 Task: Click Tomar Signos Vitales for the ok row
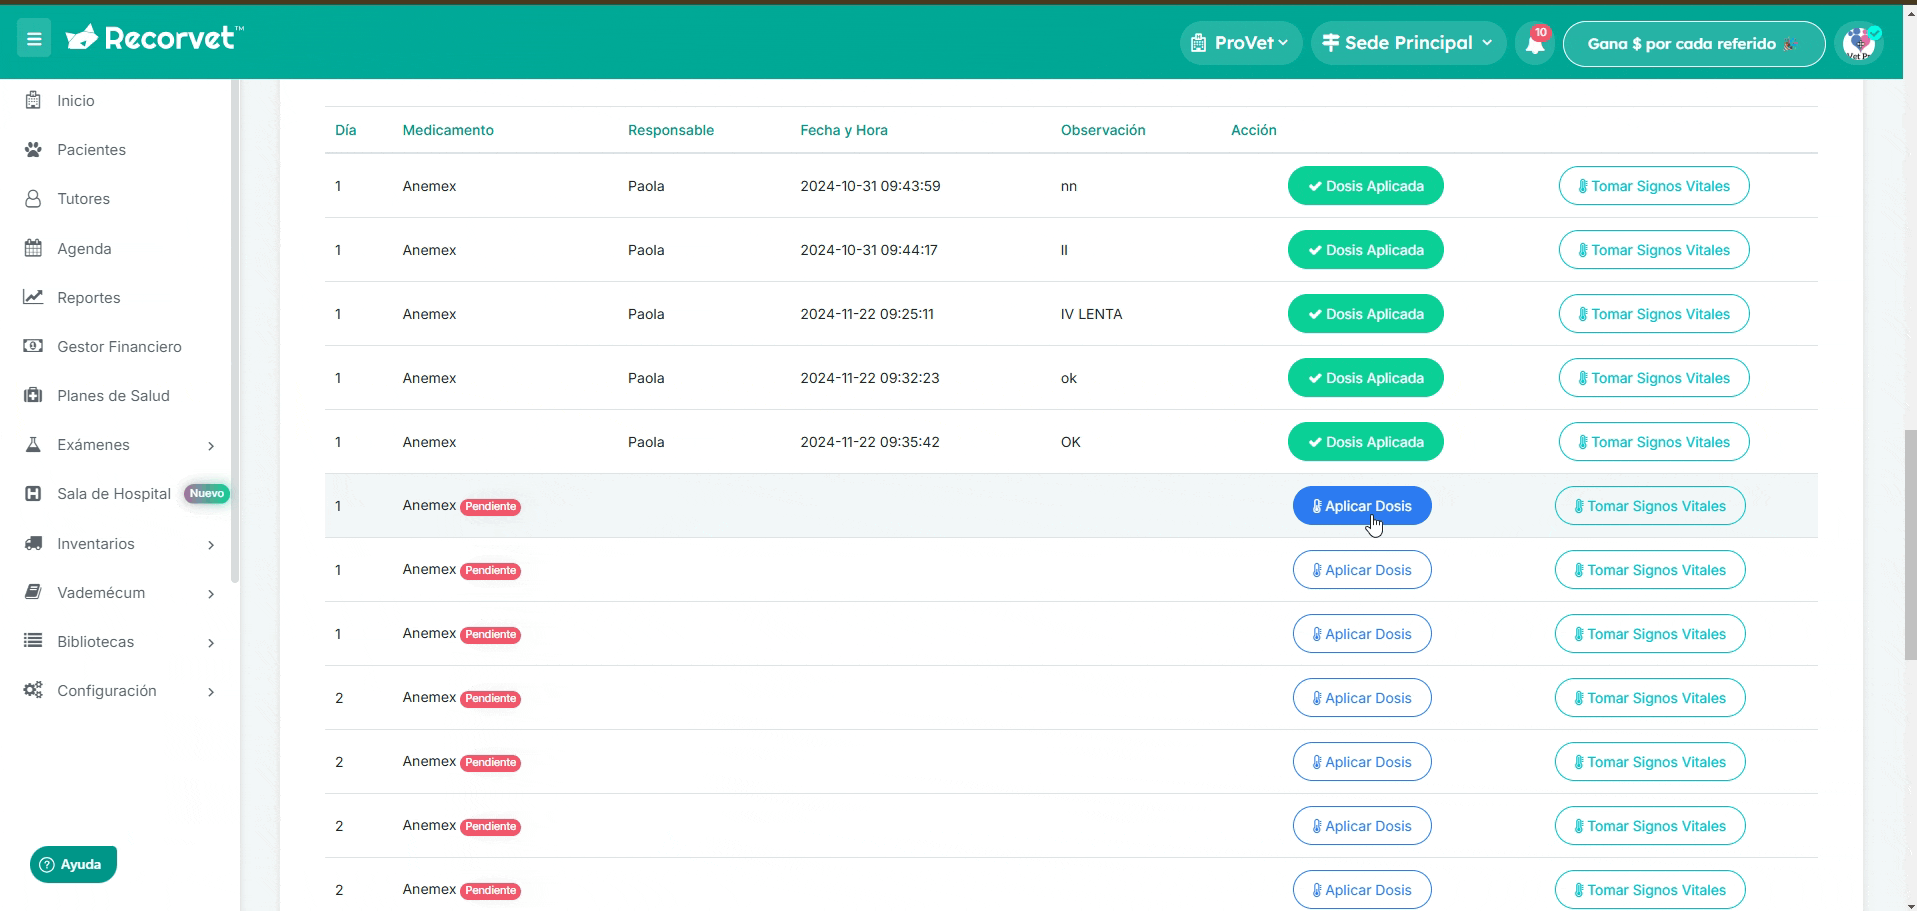1654,378
